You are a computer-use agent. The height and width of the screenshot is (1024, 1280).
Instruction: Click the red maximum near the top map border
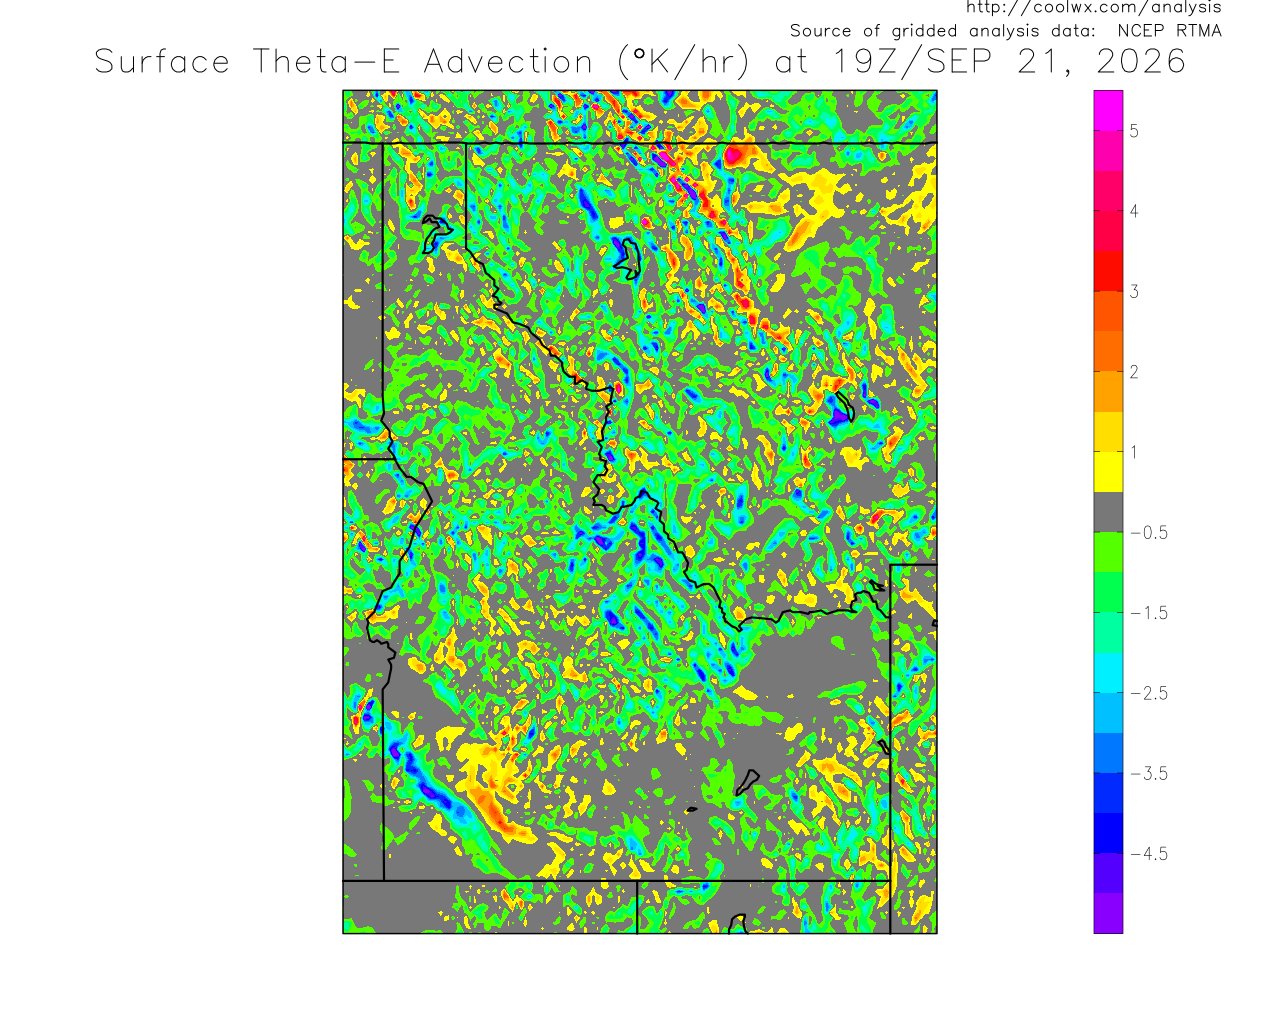738,155
